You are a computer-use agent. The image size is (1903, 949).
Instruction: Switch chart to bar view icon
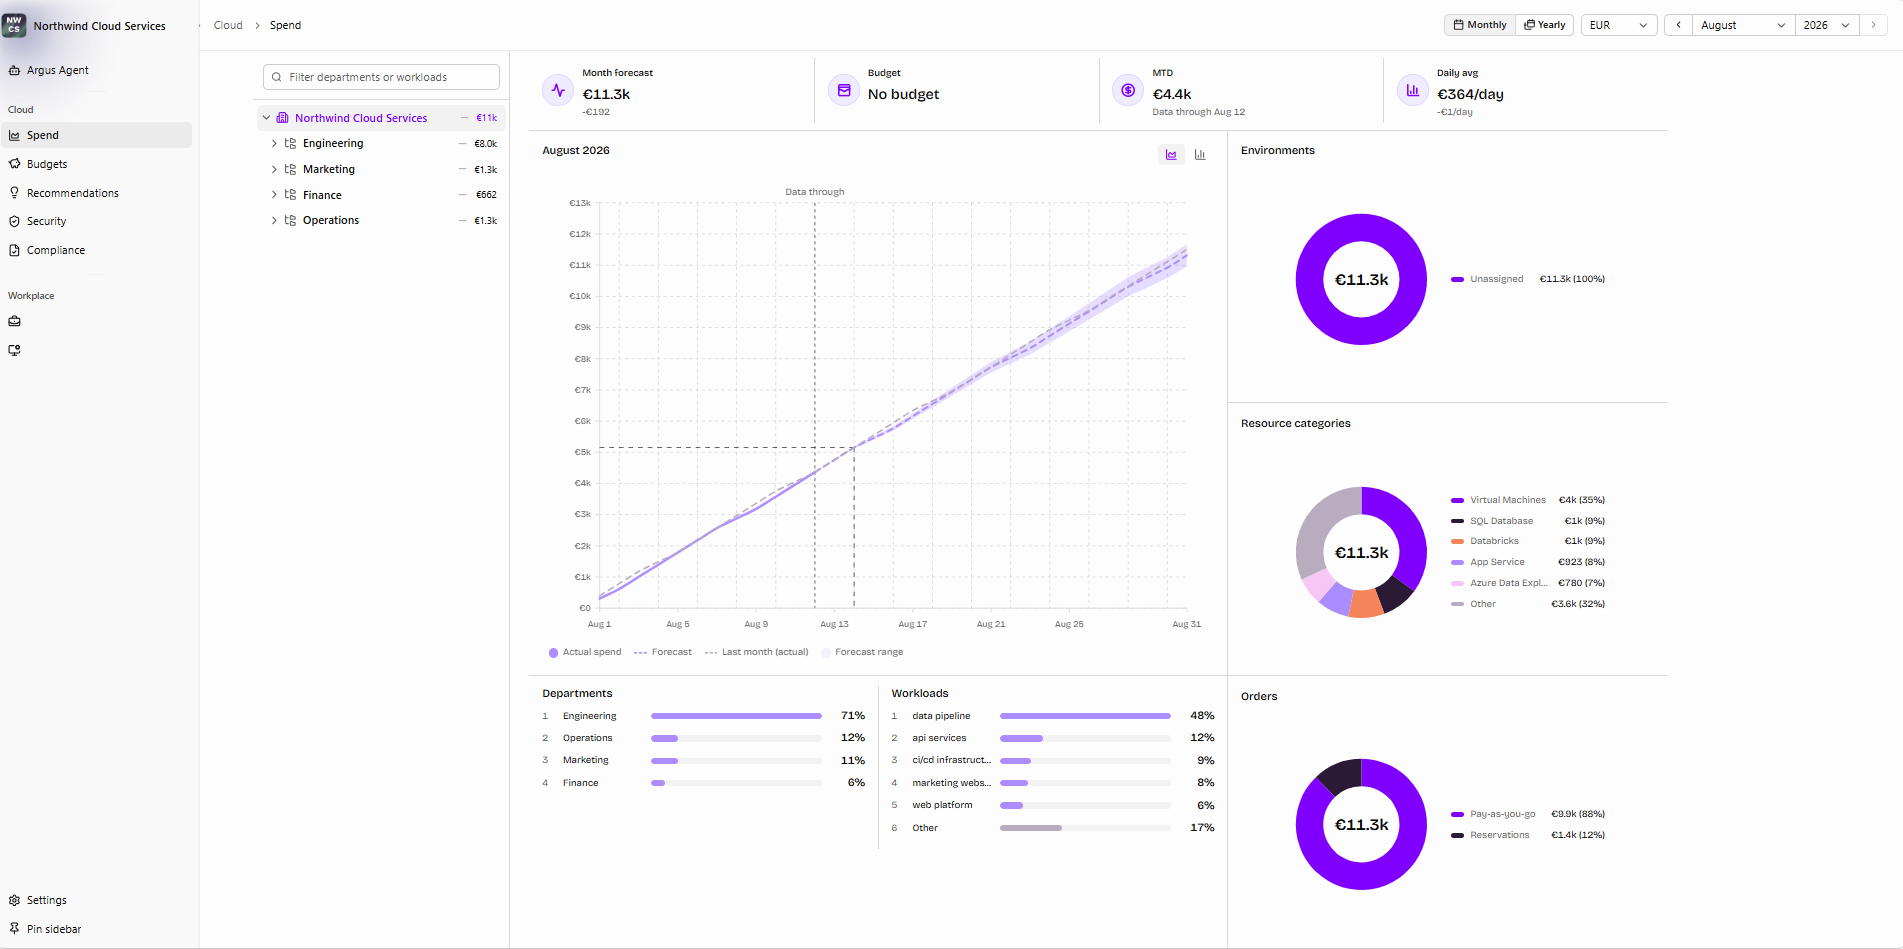pyautogui.click(x=1200, y=155)
